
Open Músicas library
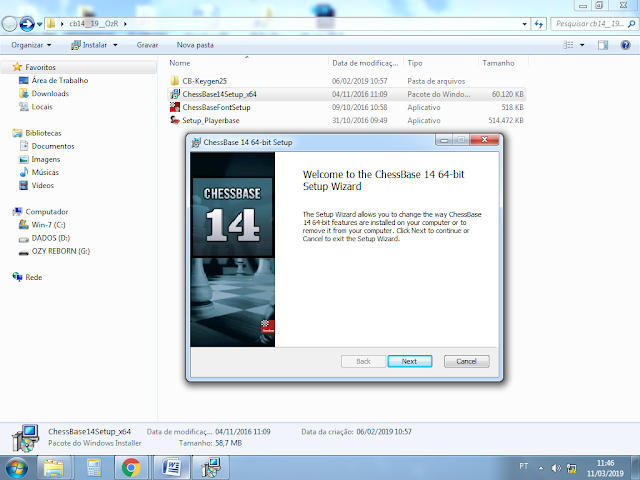click(x=45, y=172)
